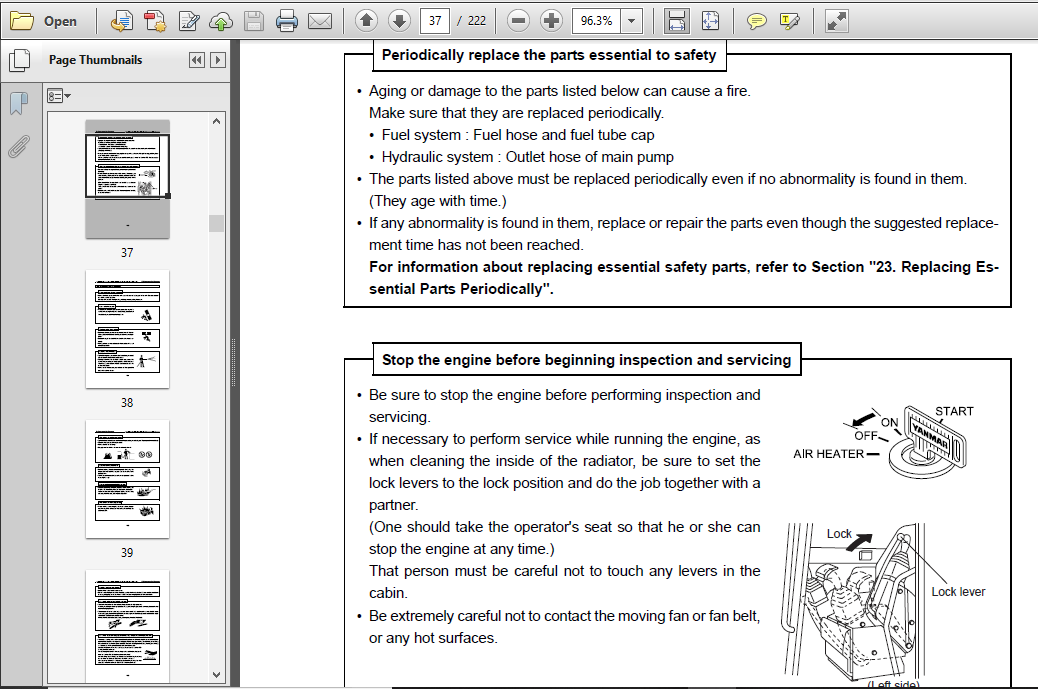Click the Fit width scrolling icon
This screenshot has width=1038, height=689.
coord(676,21)
